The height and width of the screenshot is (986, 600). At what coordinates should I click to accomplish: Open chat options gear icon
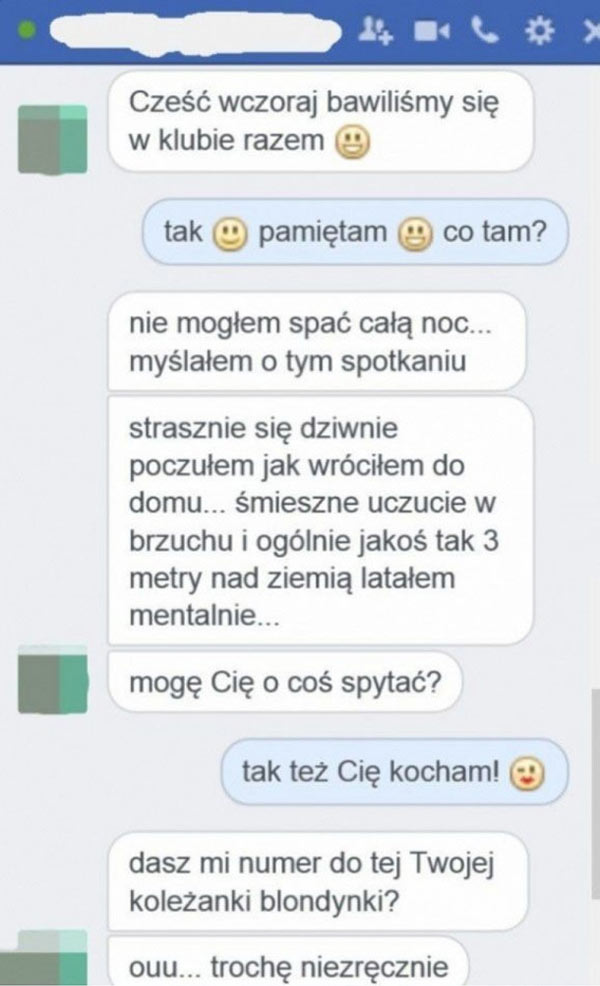coord(539,30)
